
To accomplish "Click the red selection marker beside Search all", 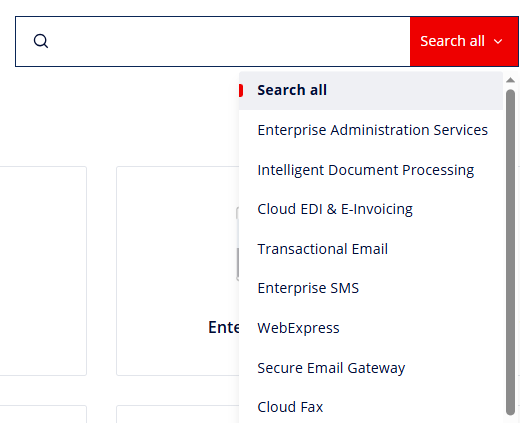I will click(x=241, y=90).
